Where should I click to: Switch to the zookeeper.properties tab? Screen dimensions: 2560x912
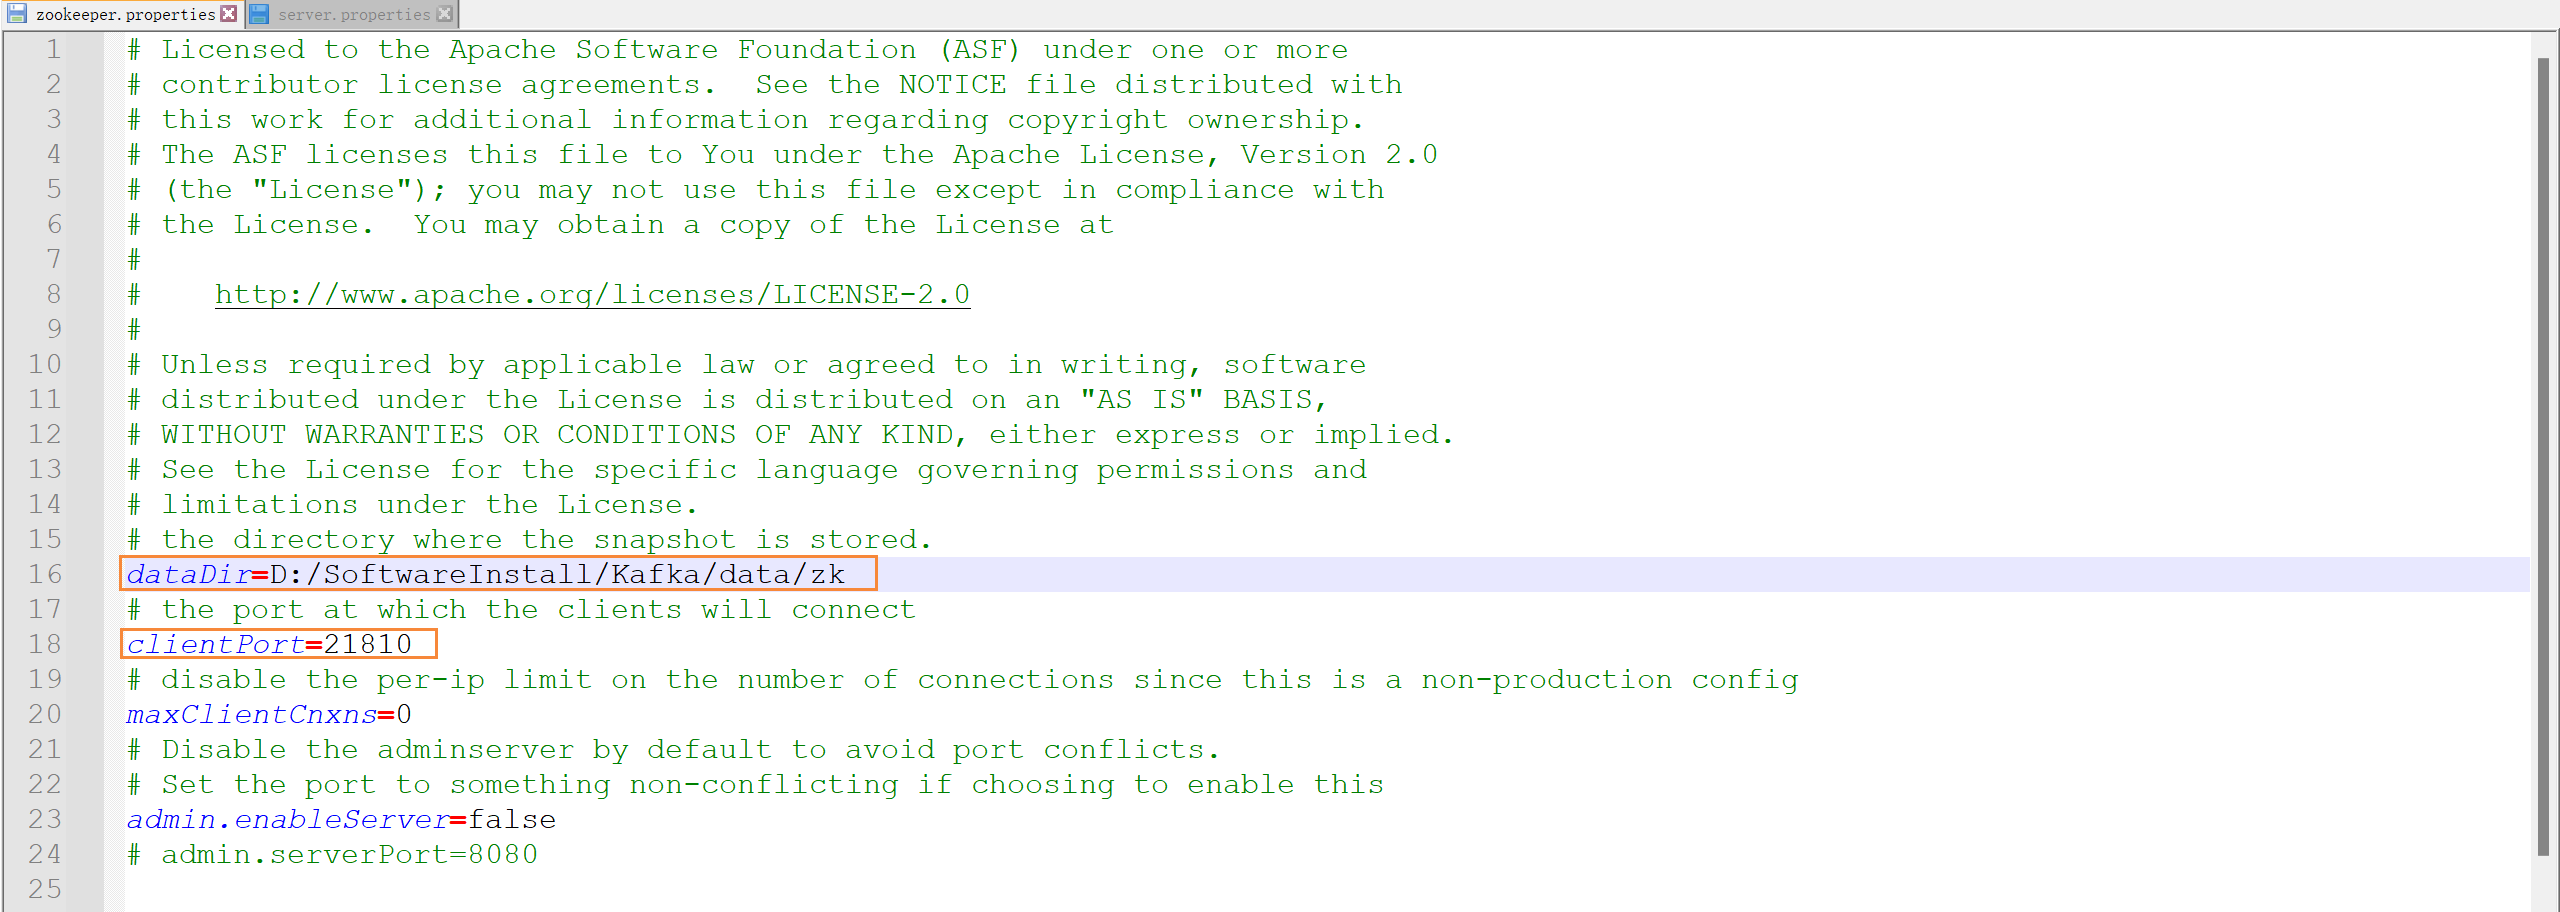[x=124, y=14]
